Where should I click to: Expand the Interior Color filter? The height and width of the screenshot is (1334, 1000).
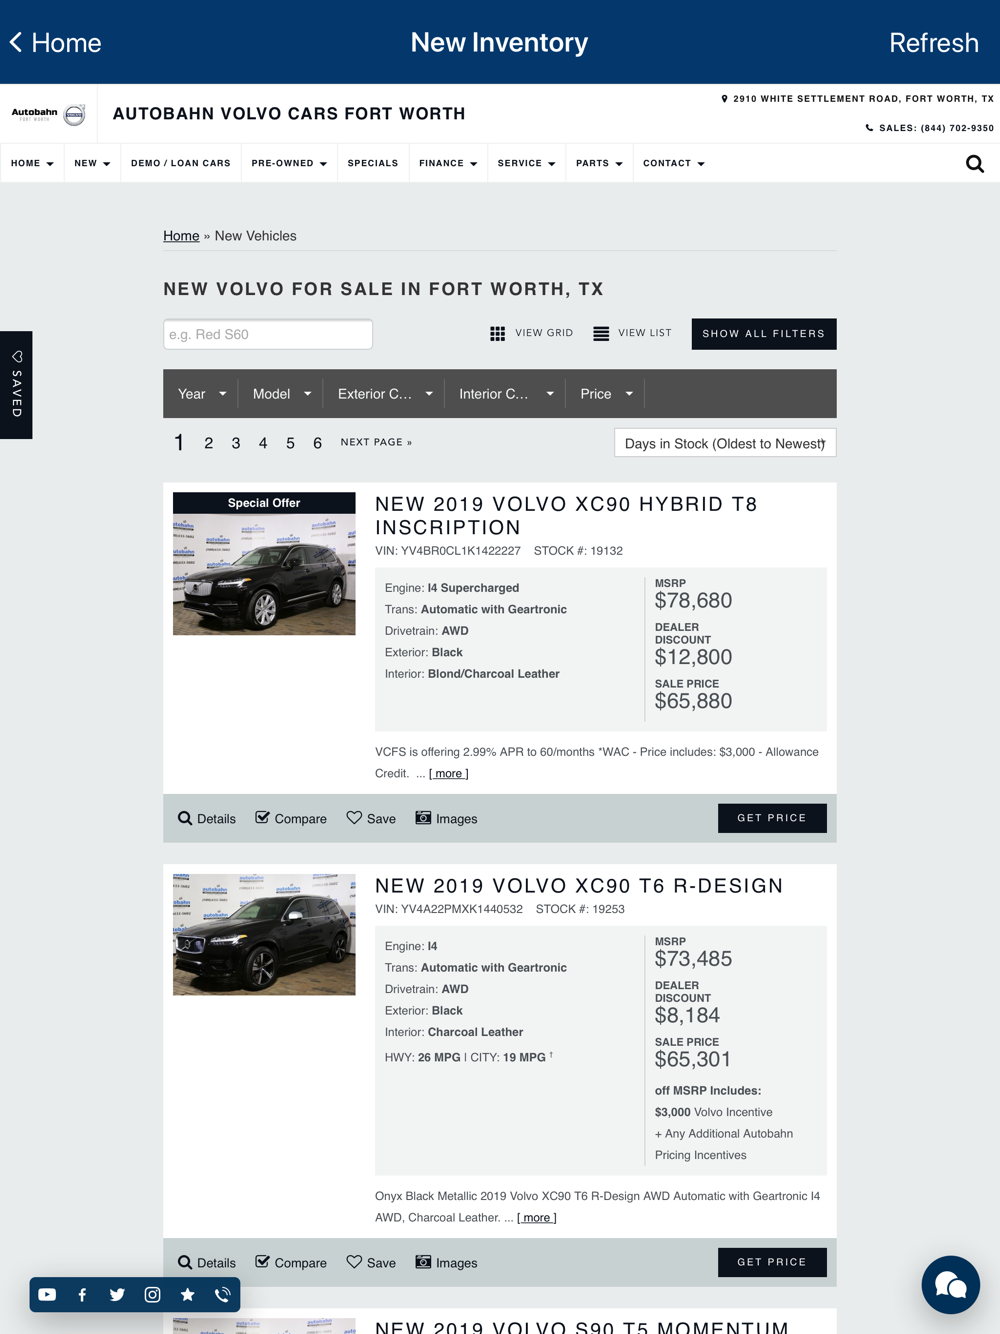pyautogui.click(x=506, y=394)
